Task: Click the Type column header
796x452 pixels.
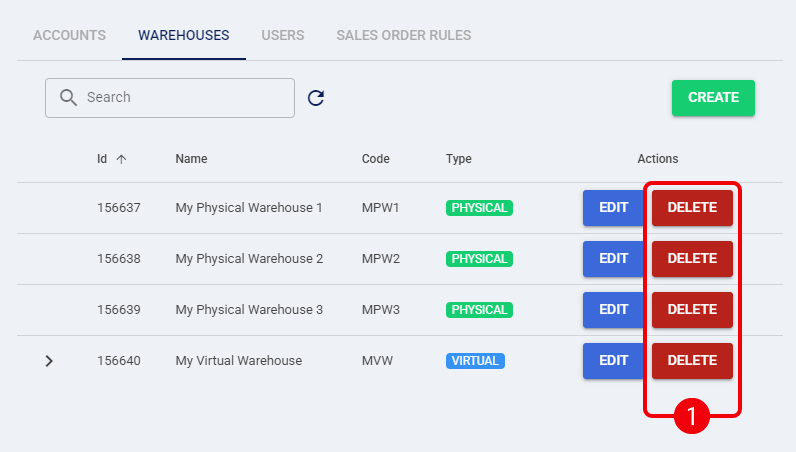Action: 459,159
